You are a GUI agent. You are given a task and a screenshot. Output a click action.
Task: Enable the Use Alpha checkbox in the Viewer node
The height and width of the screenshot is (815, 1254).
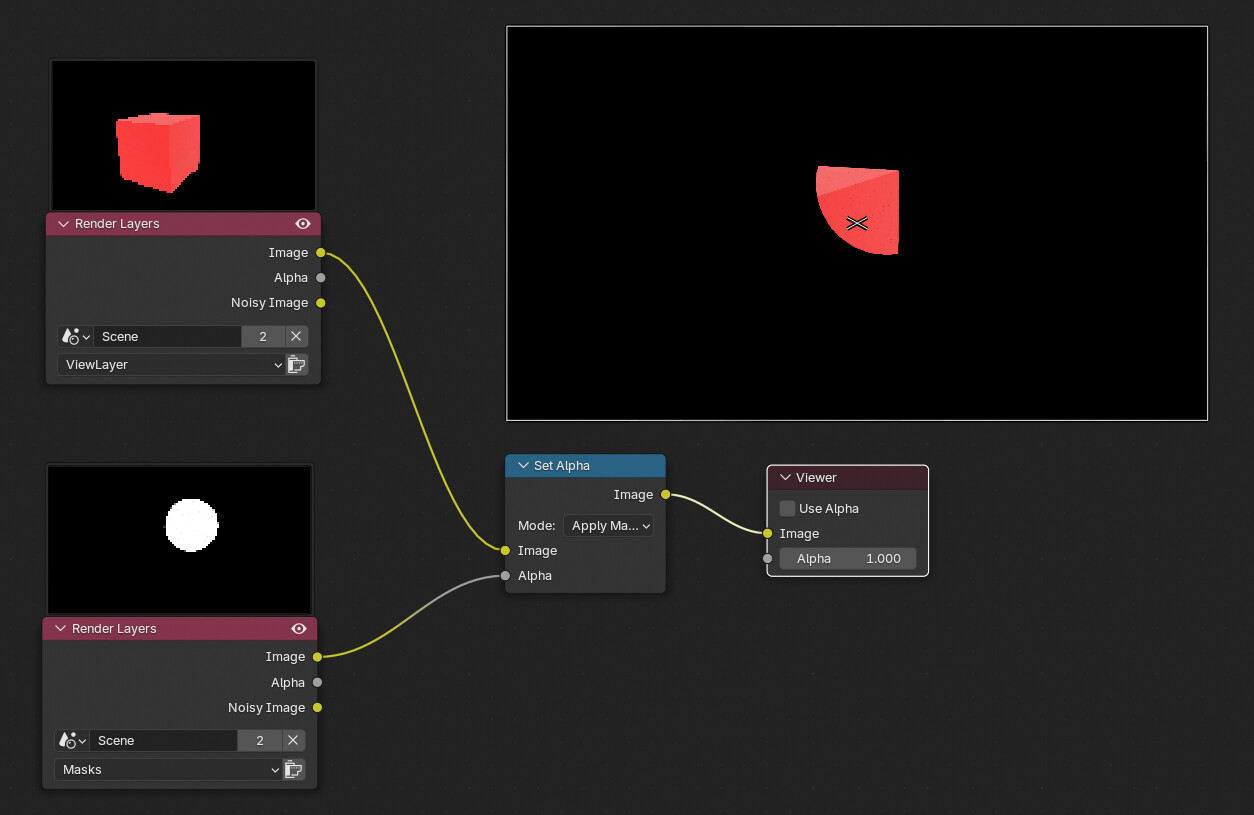coord(788,508)
